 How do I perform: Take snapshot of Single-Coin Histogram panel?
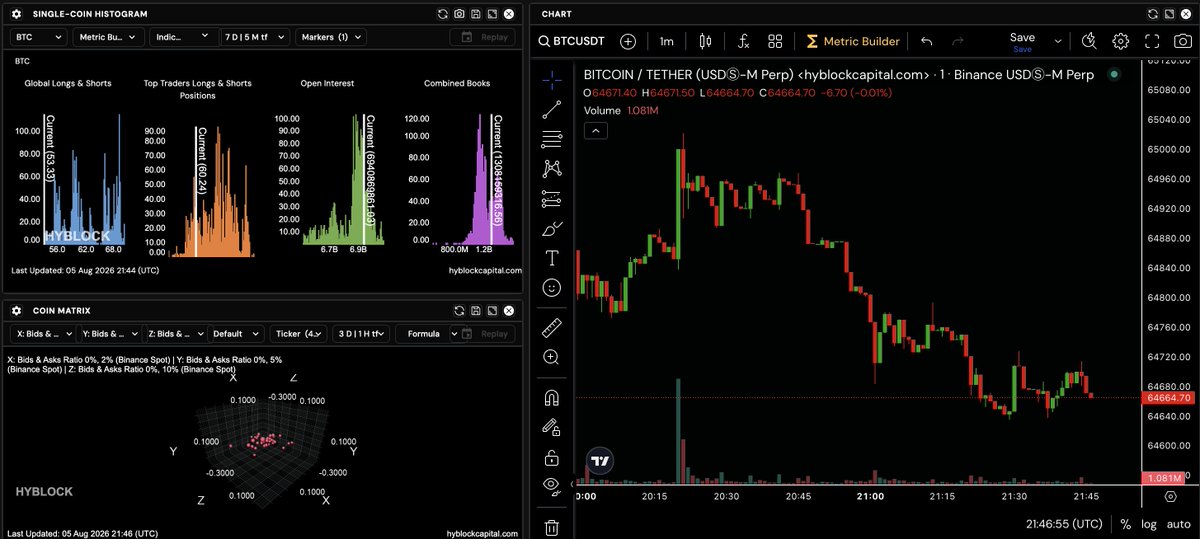click(459, 14)
